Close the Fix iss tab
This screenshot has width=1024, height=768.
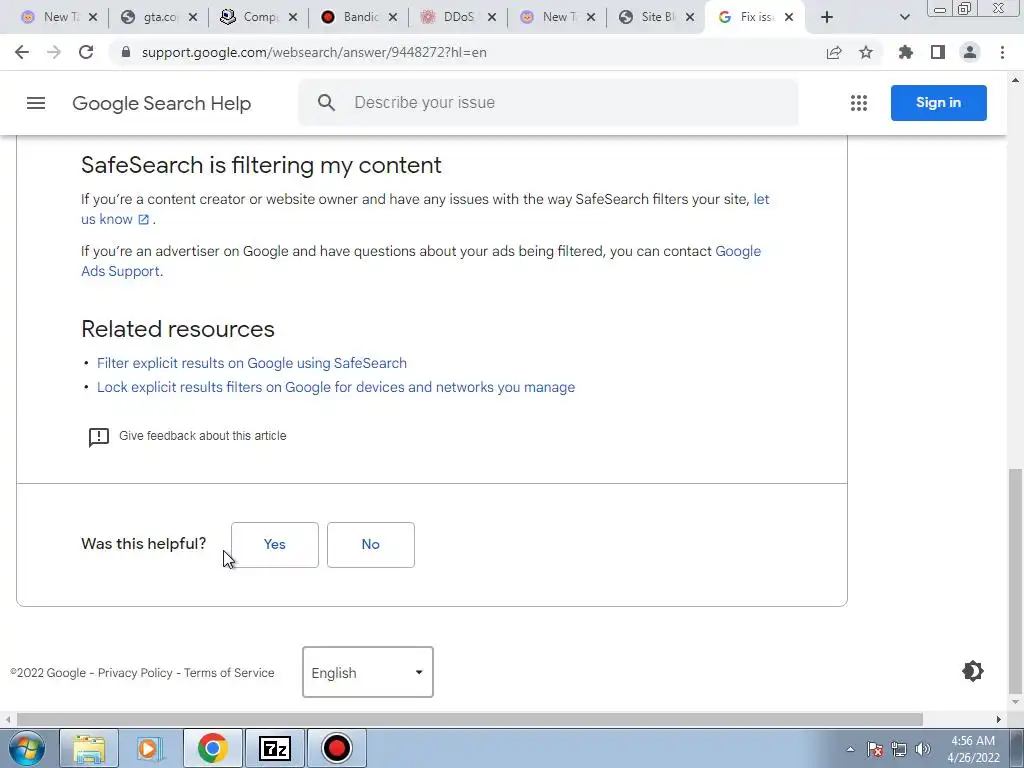pos(789,18)
